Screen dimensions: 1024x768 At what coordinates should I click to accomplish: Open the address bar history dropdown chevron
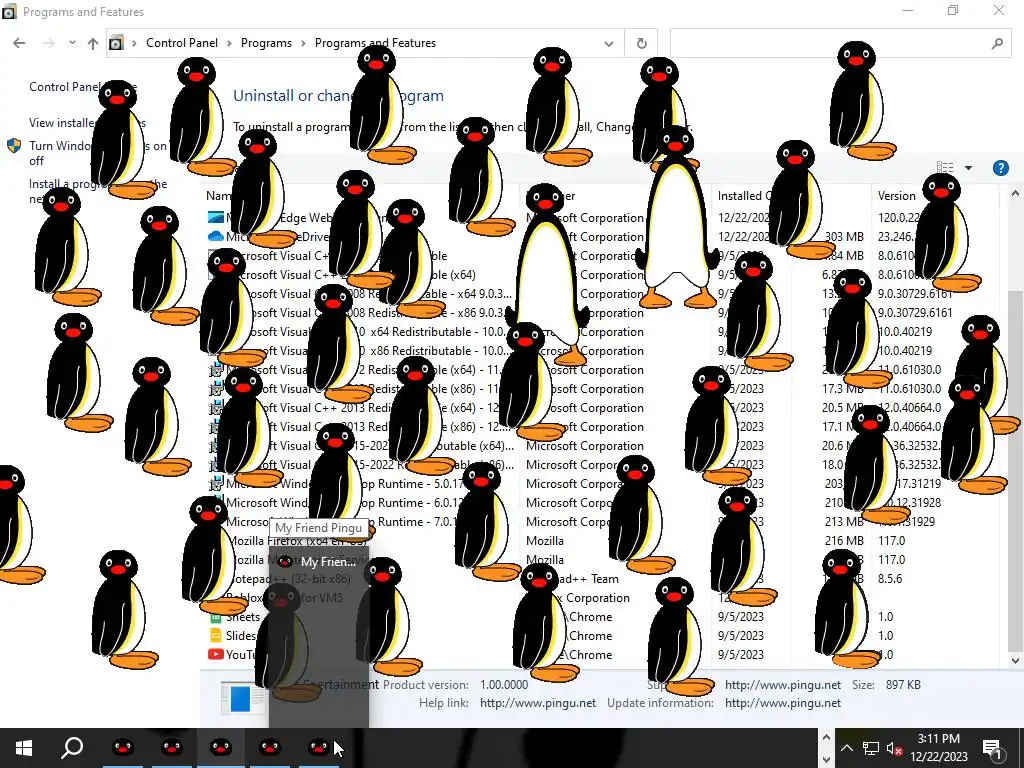609,44
